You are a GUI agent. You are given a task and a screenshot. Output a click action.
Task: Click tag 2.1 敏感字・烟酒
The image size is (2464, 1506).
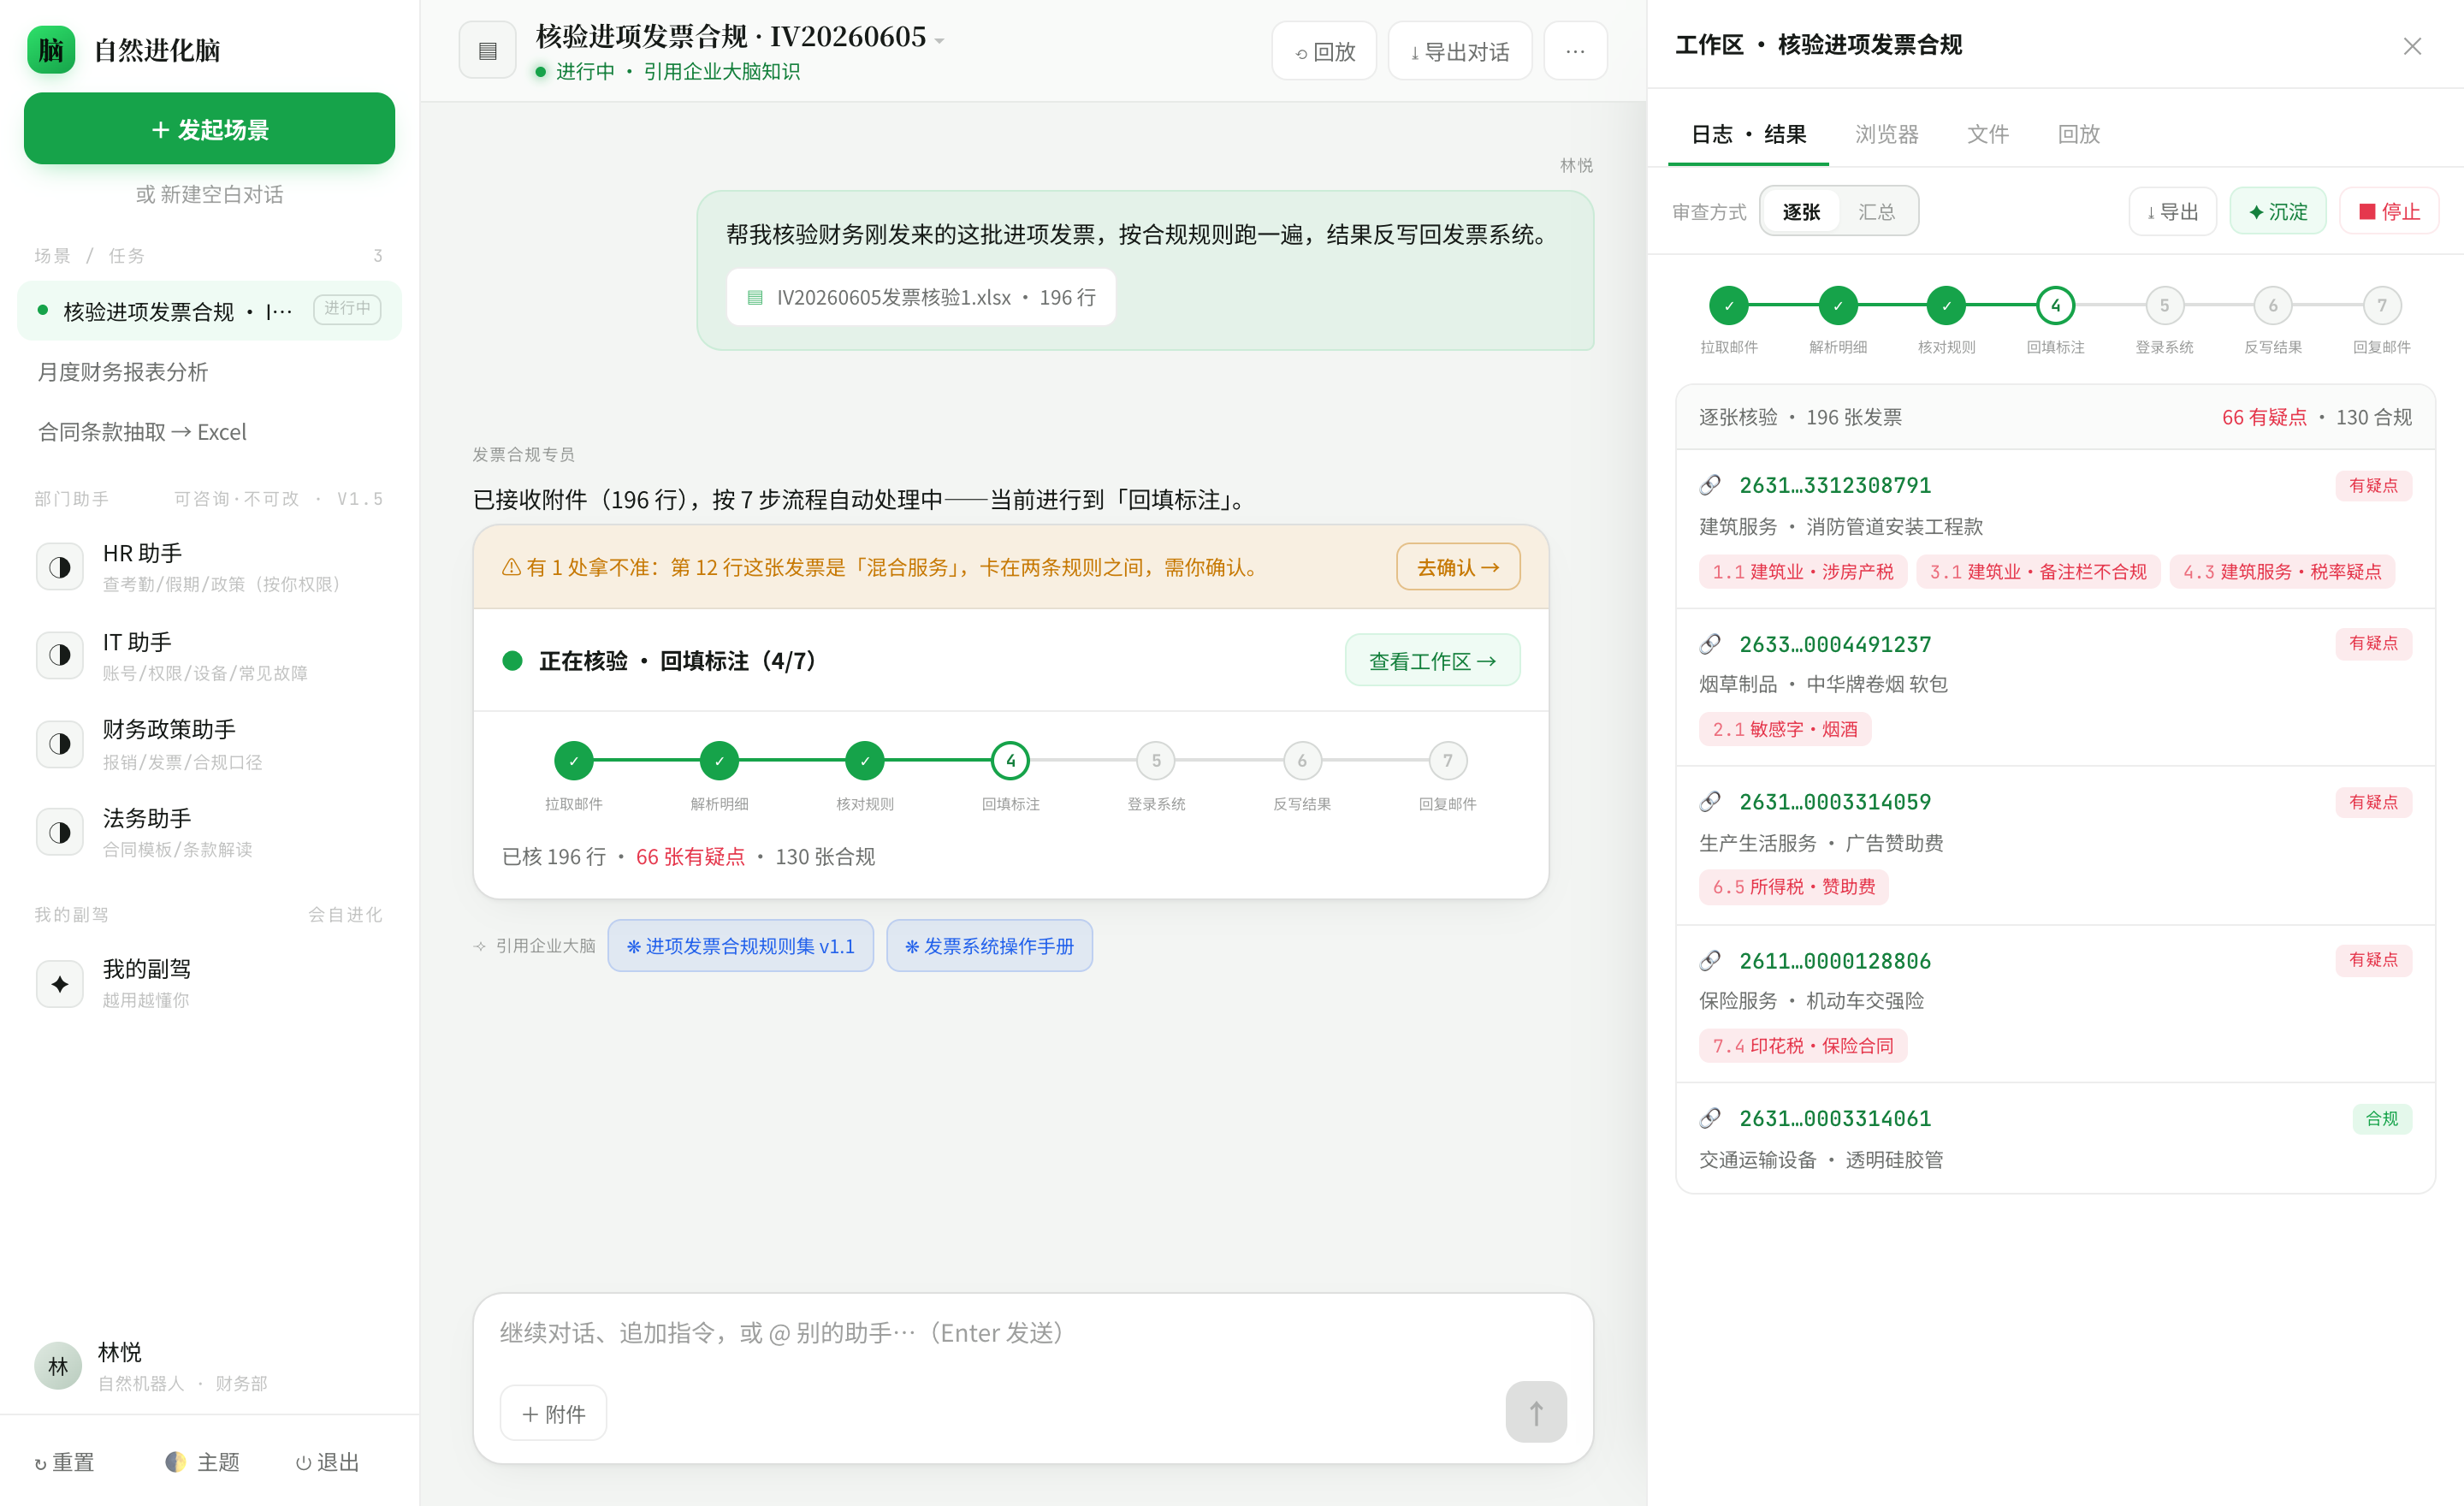[x=1784, y=729]
